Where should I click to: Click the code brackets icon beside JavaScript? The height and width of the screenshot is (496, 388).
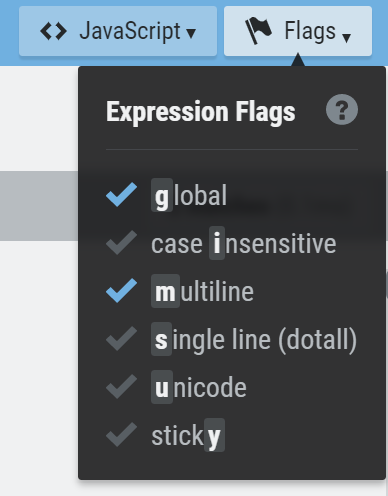click(x=53, y=31)
